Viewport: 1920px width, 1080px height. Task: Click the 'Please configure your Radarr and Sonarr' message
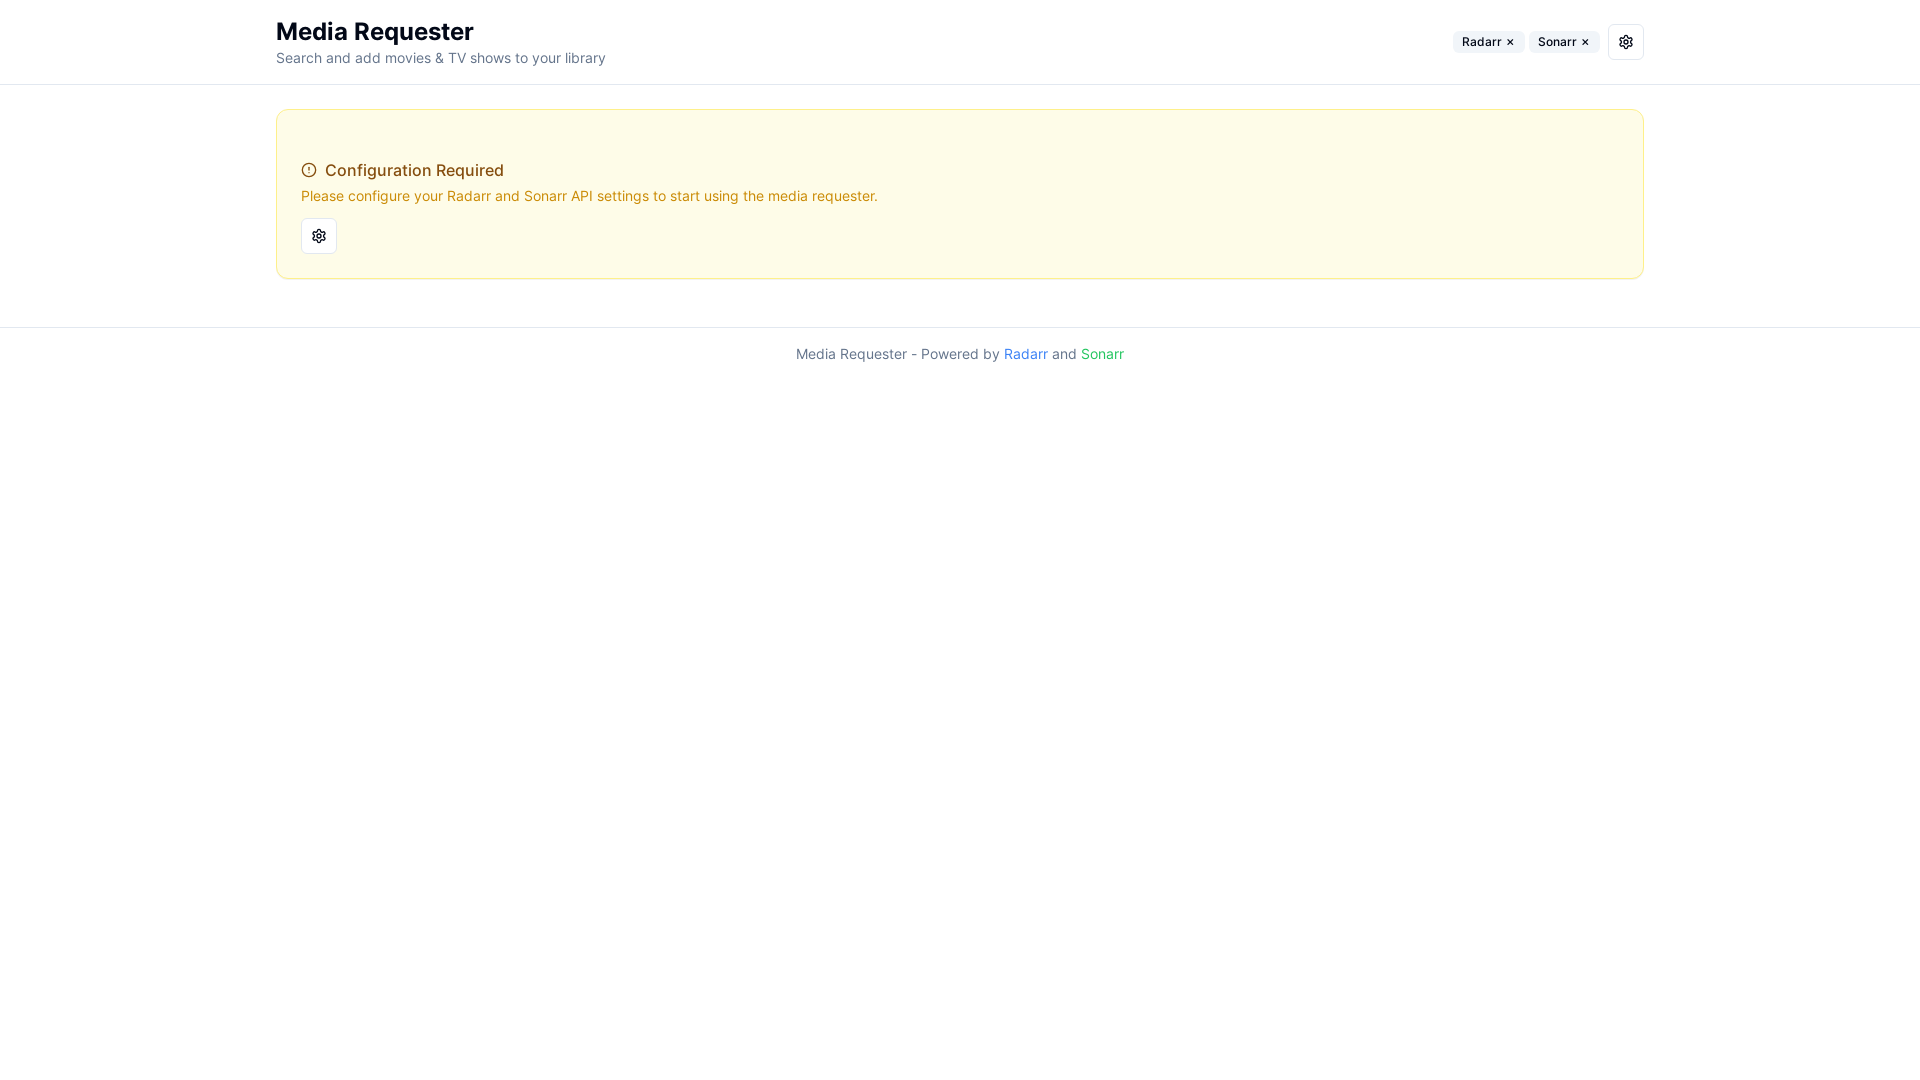(589, 196)
